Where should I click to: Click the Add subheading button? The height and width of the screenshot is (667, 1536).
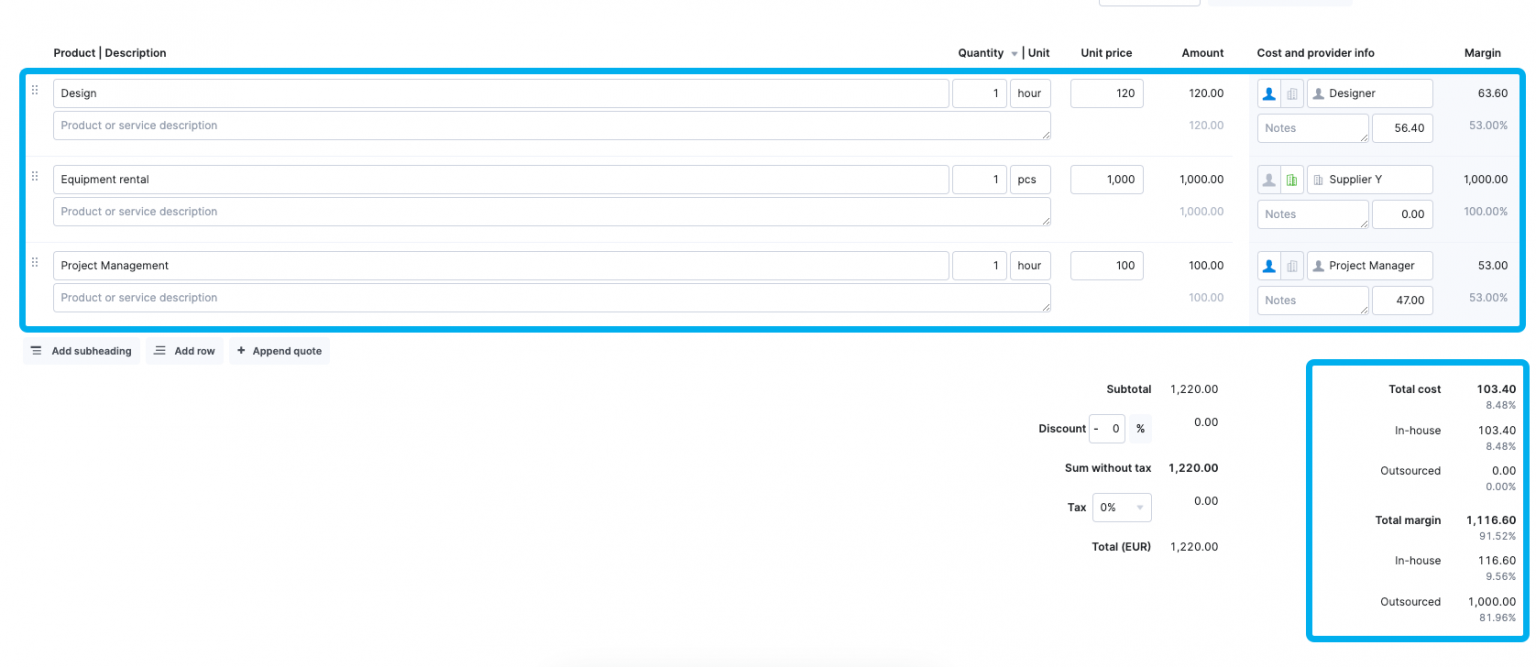81,351
